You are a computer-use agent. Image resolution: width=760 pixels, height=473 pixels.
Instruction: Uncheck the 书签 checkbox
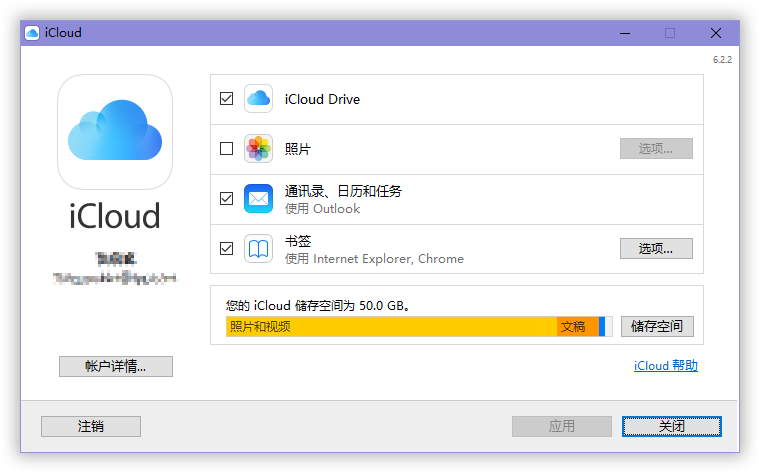point(226,249)
